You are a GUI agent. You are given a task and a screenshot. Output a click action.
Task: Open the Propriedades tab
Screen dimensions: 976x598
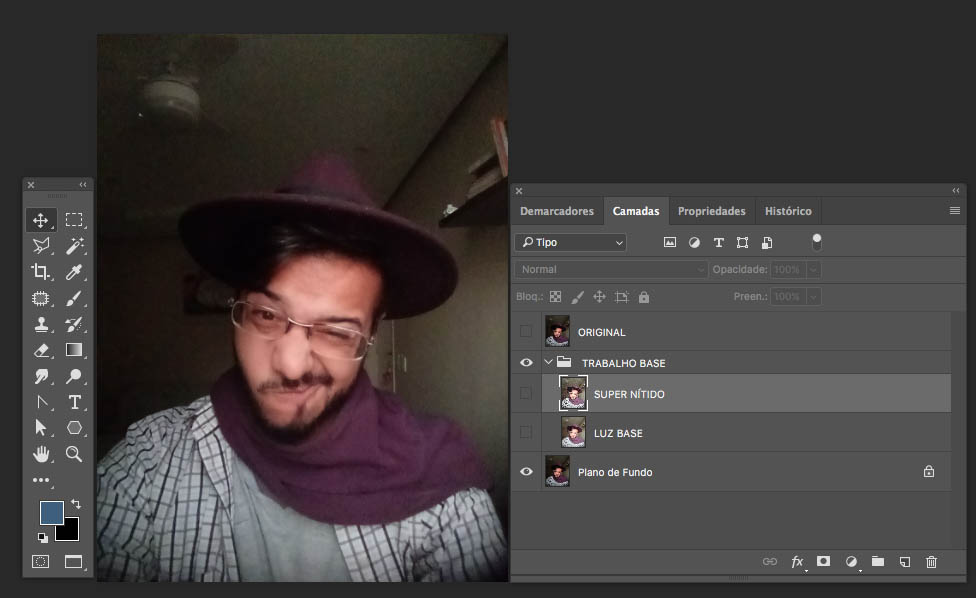click(712, 211)
